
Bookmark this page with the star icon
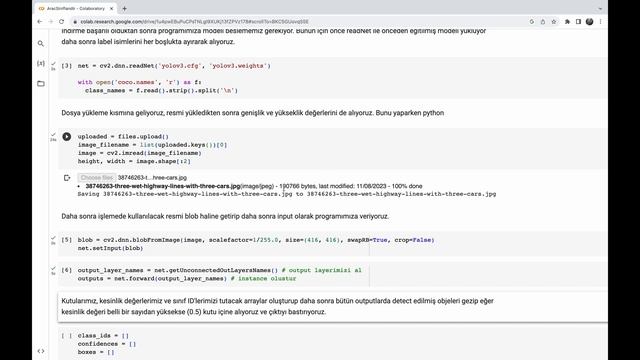coord(554,22)
